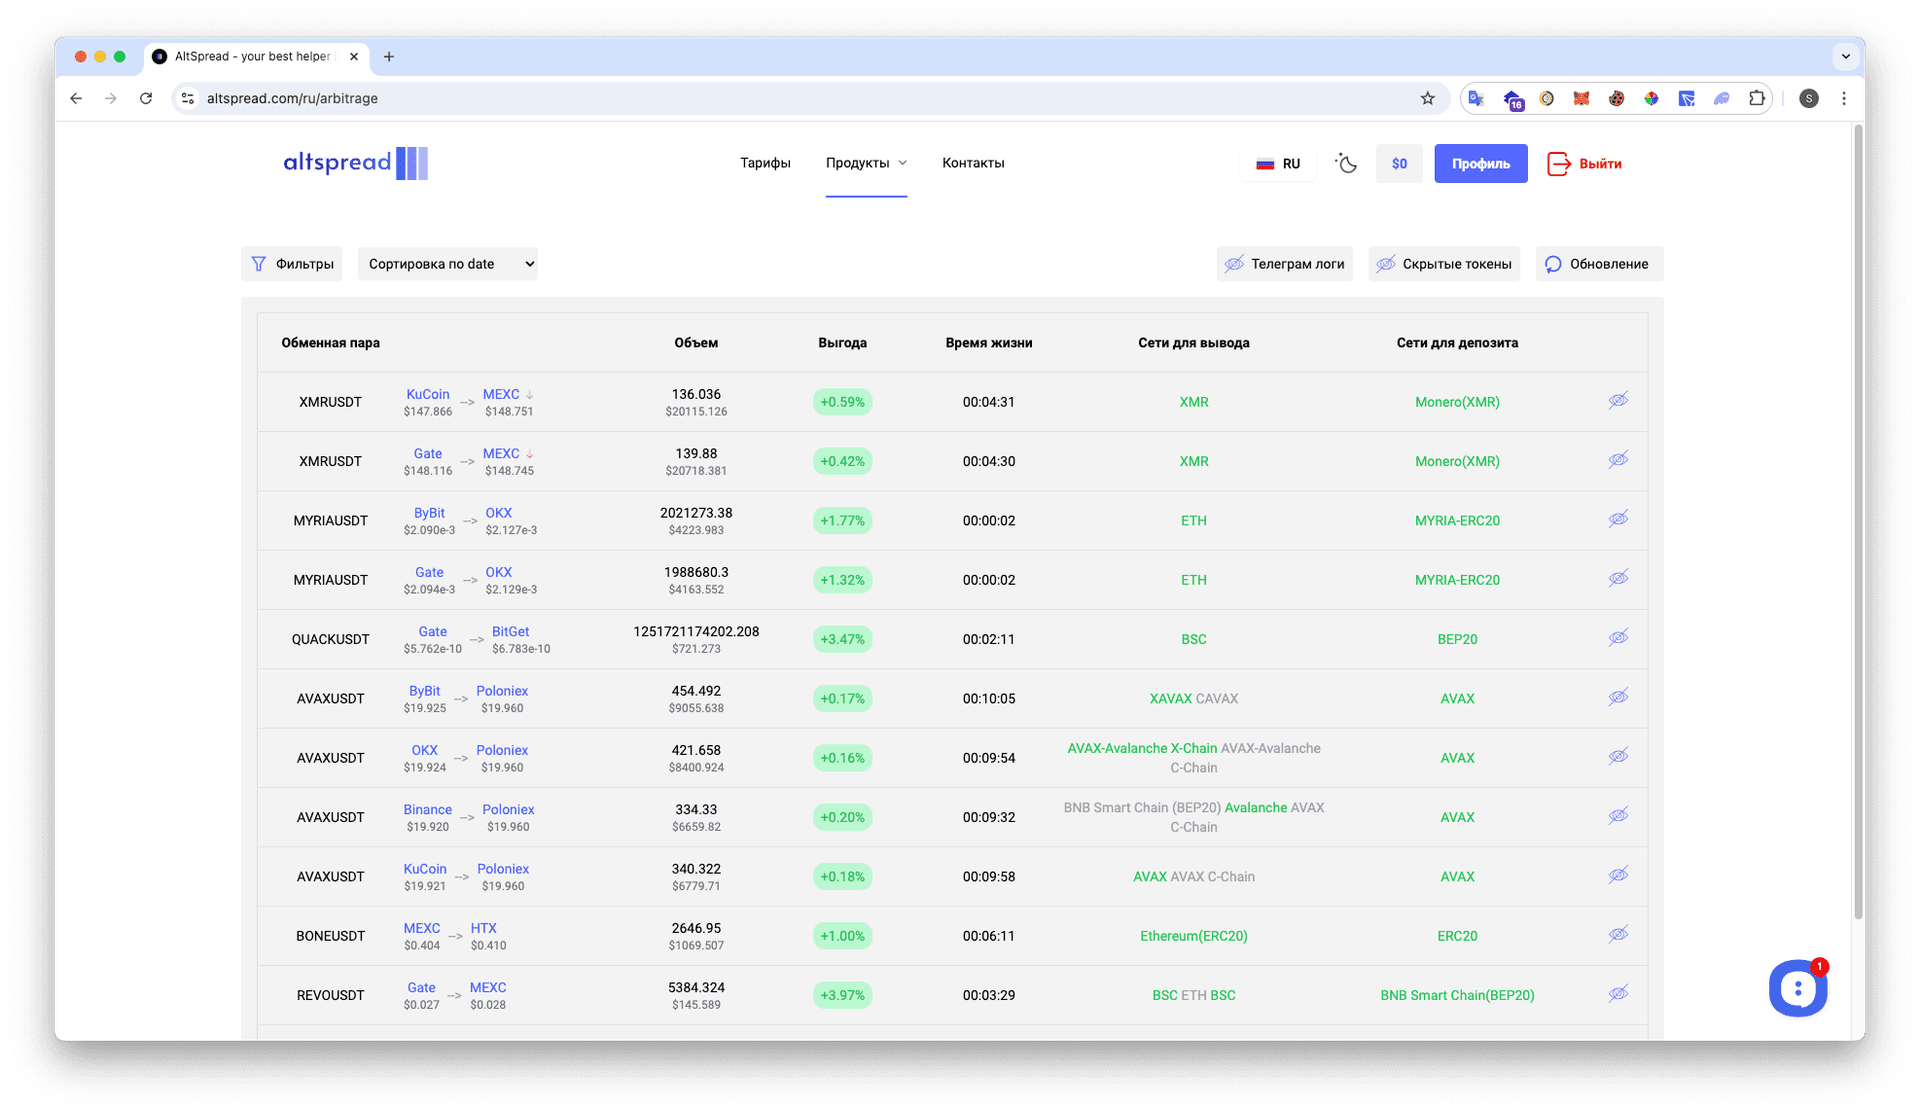
Task: Open the RU language selector
Action: pos(1279,164)
